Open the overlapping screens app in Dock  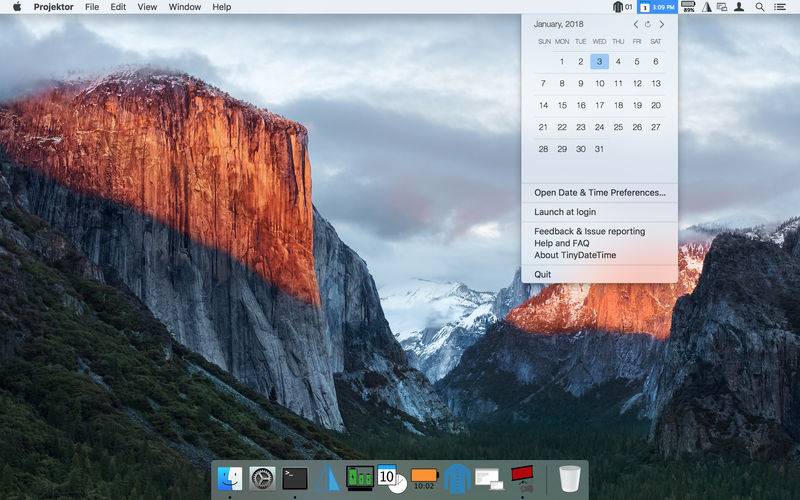click(x=489, y=480)
